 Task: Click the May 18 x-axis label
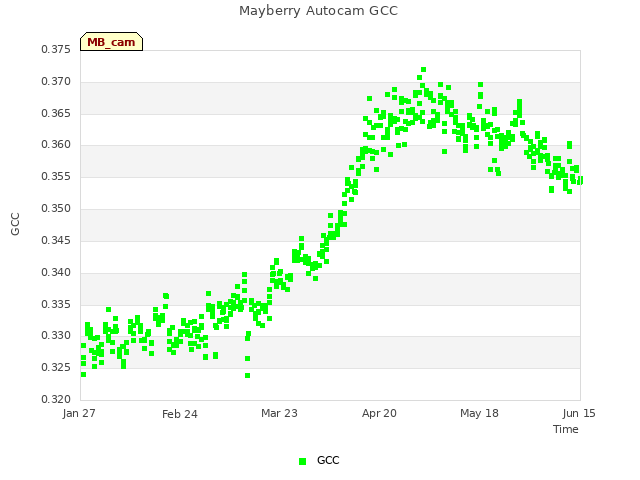click(479, 413)
